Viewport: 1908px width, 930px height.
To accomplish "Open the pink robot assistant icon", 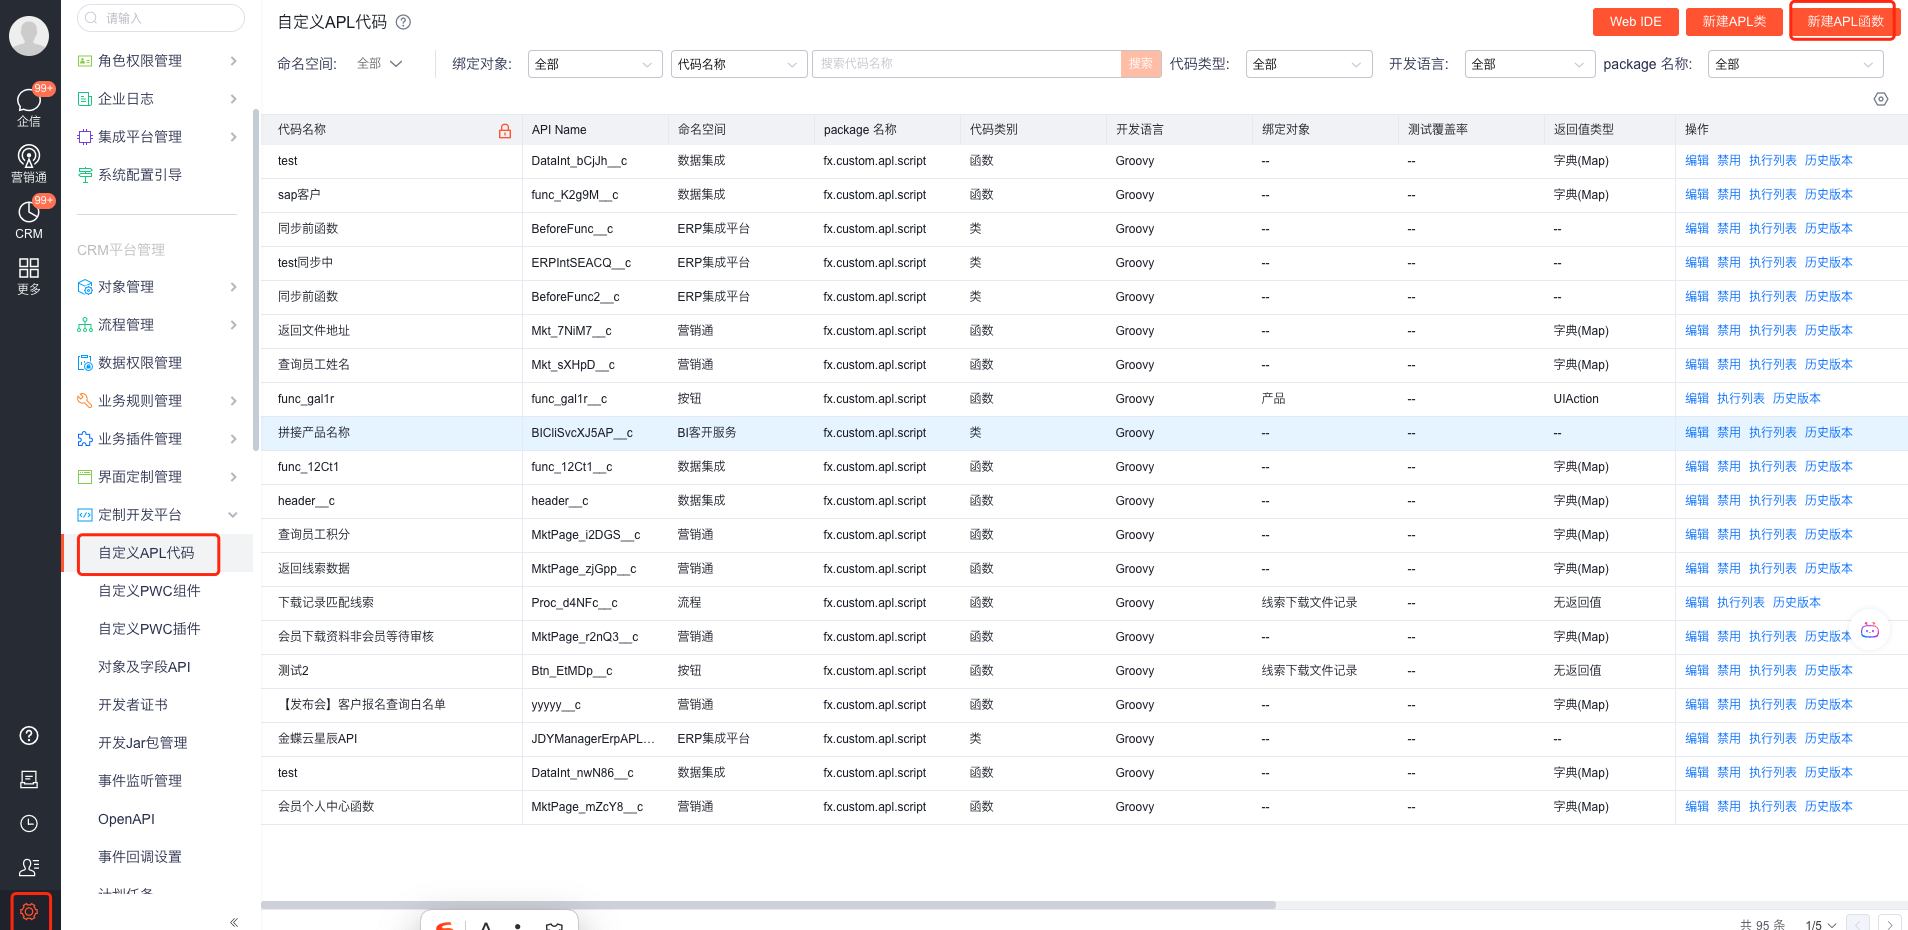I will 1870,630.
